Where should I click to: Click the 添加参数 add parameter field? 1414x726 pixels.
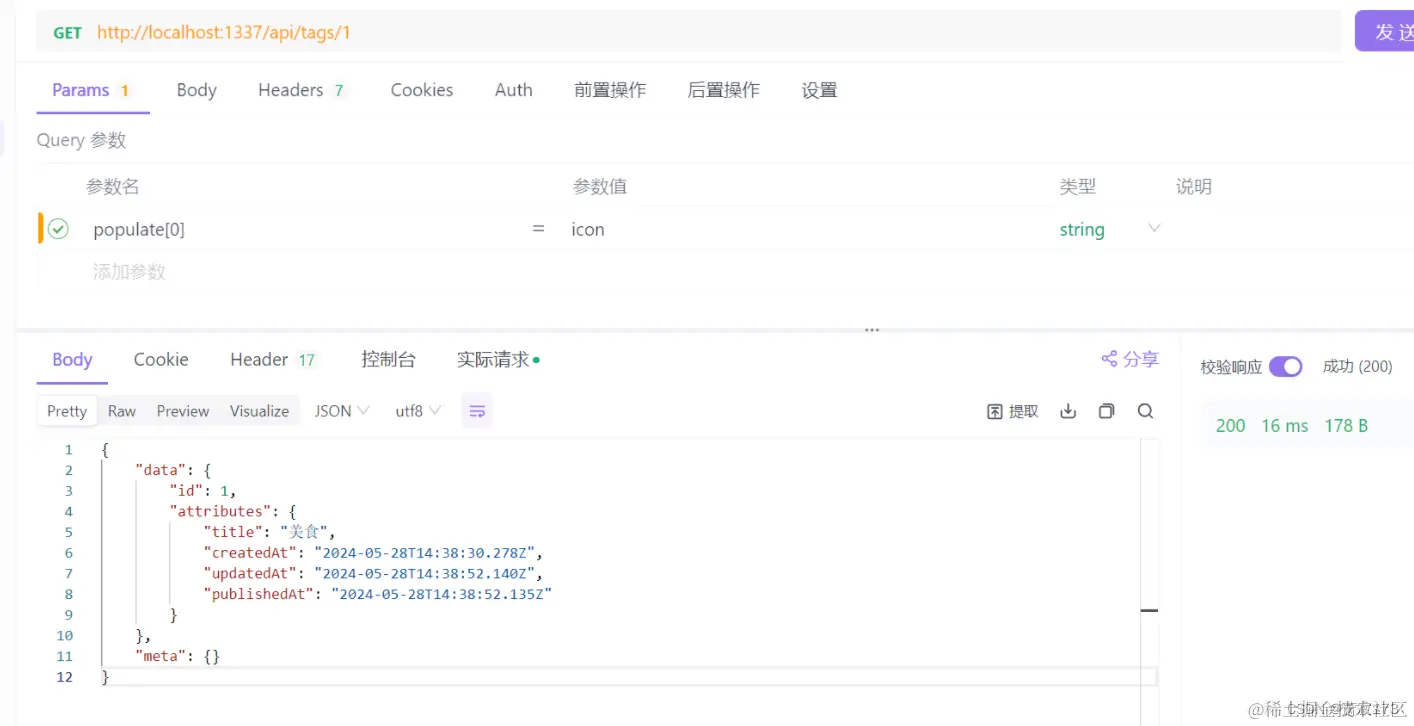point(129,272)
